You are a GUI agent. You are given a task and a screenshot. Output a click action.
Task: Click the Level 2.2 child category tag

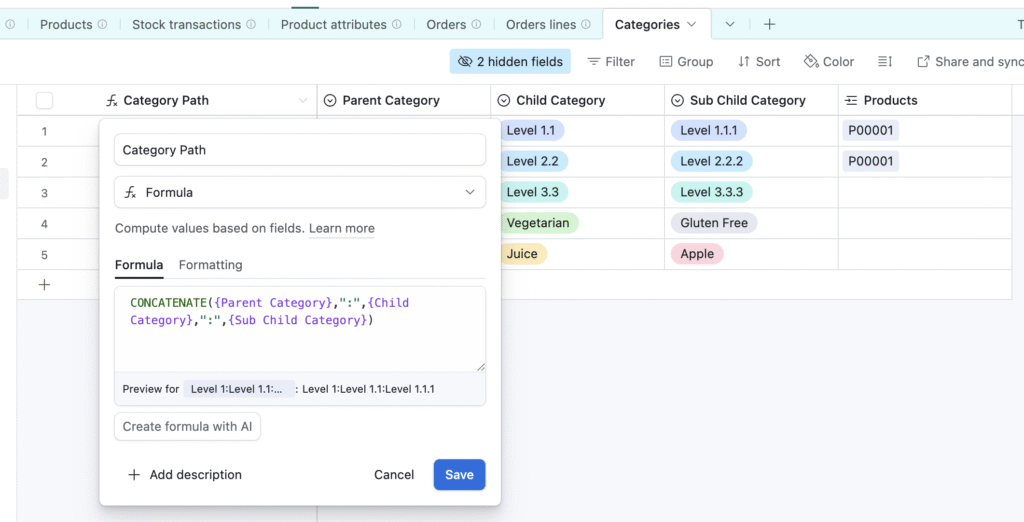(532, 161)
